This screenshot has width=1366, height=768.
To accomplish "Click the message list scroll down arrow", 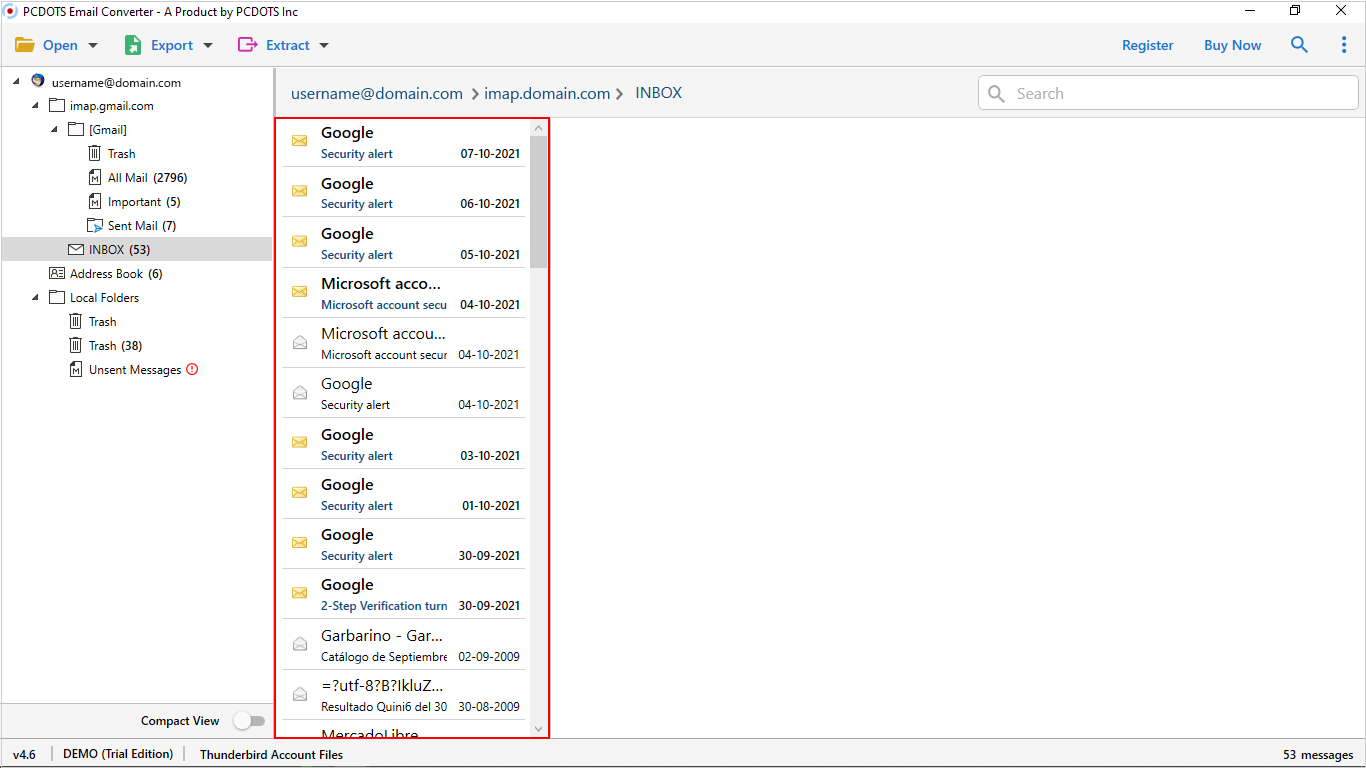I will pyautogui.click(x=539, y=729).
